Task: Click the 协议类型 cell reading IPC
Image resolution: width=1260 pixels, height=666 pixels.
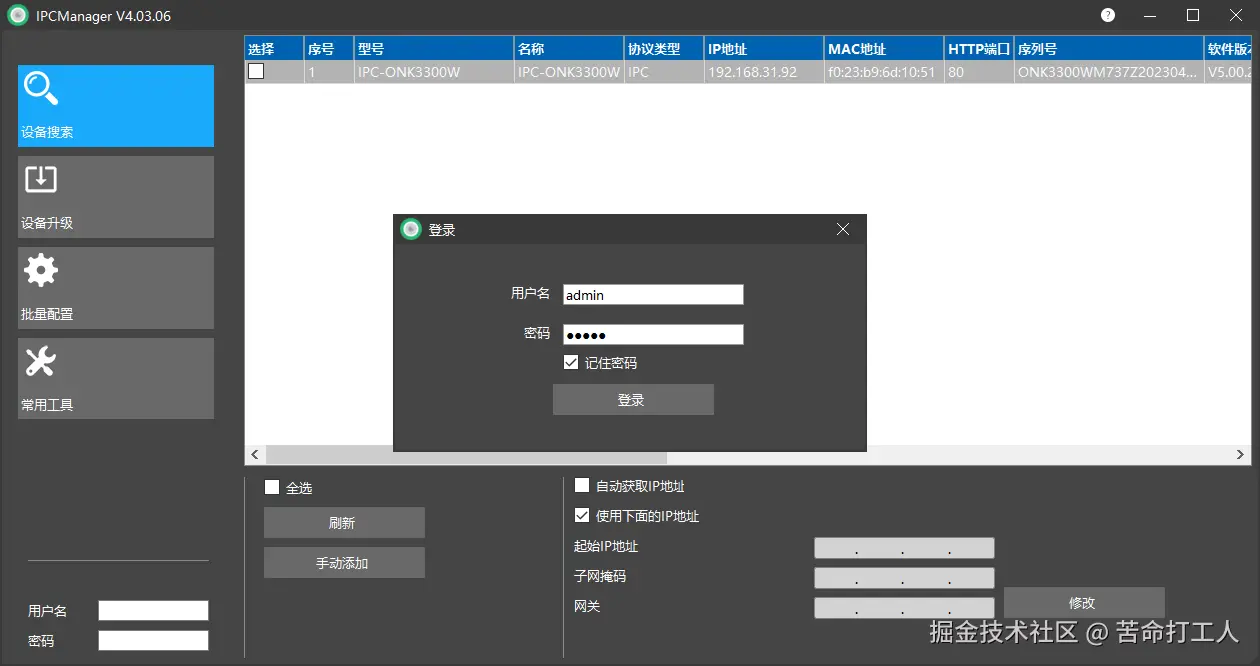Action: click(x=664, y=72)
